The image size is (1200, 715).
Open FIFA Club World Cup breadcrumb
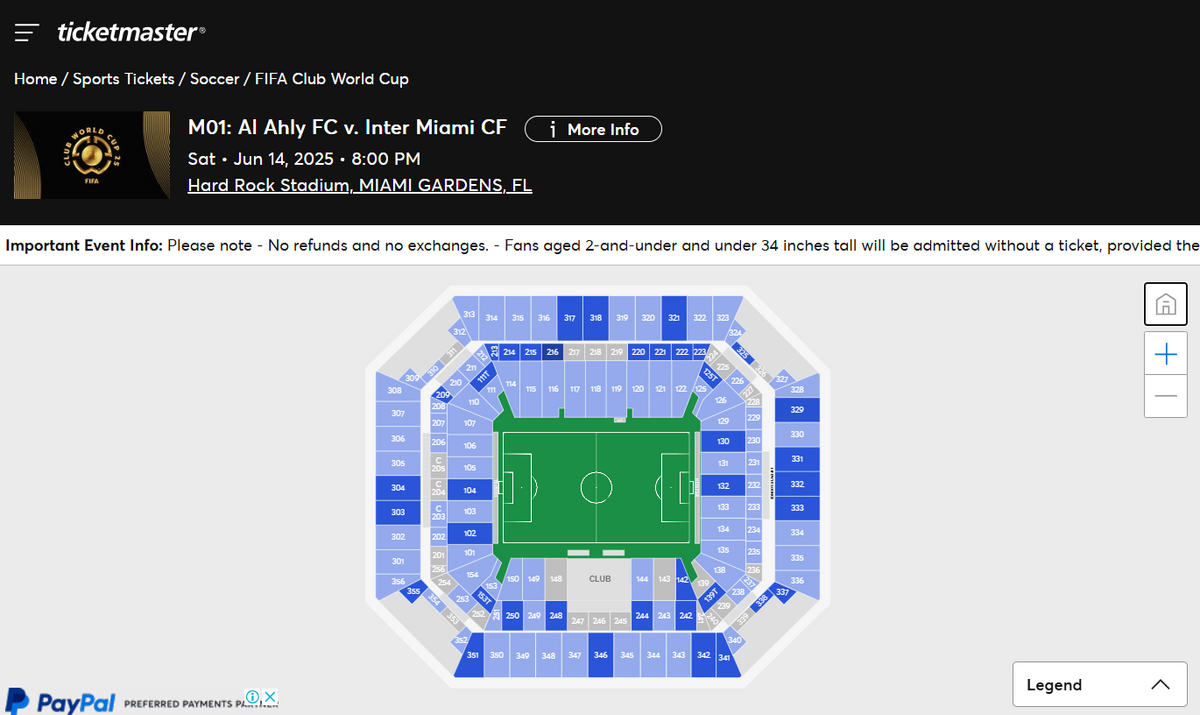point(332,79)
